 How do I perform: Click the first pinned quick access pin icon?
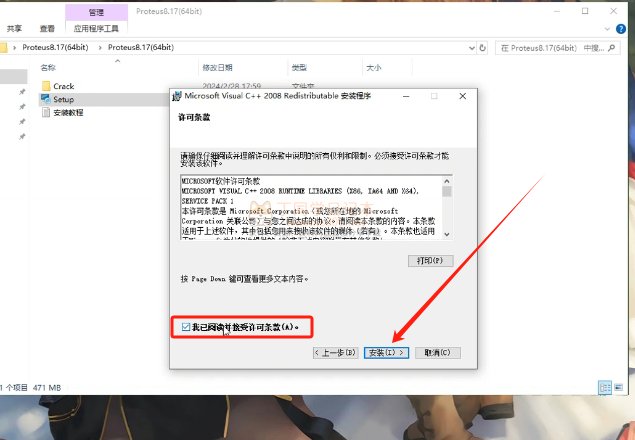coord(22,92)
